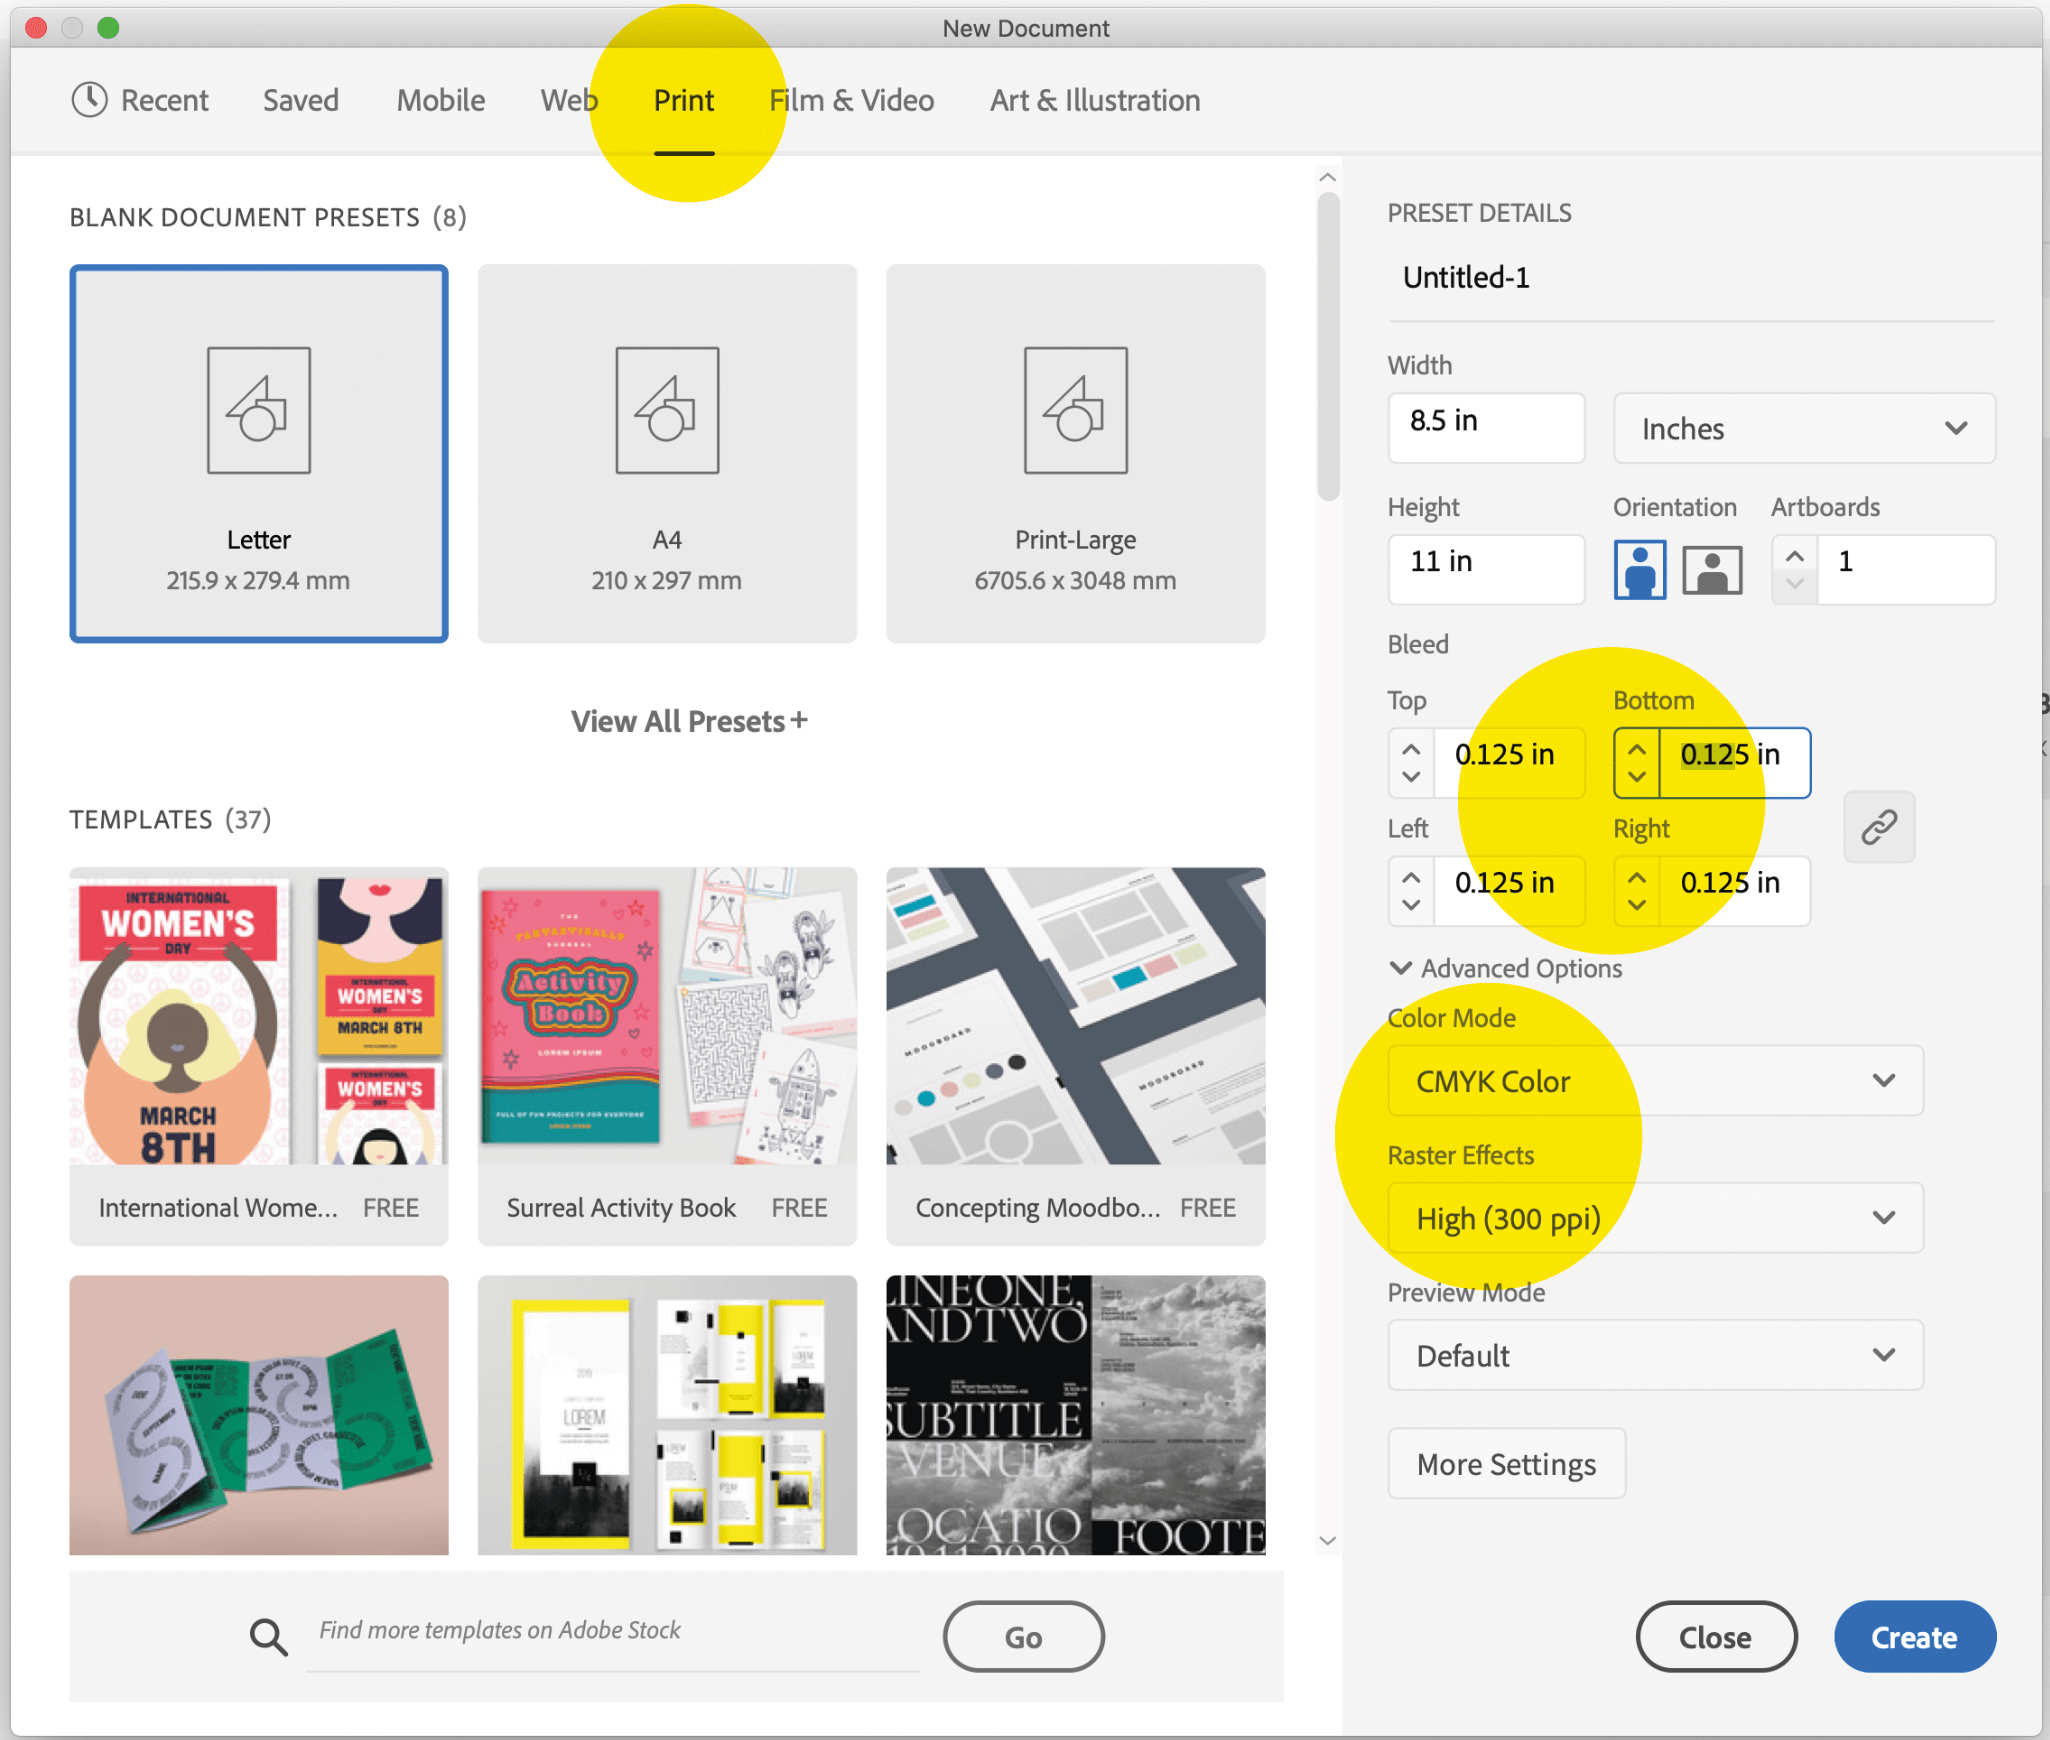Collapse the Advanced Options section
This screenshot has width=2050, height=1740.
[1401, 968]
